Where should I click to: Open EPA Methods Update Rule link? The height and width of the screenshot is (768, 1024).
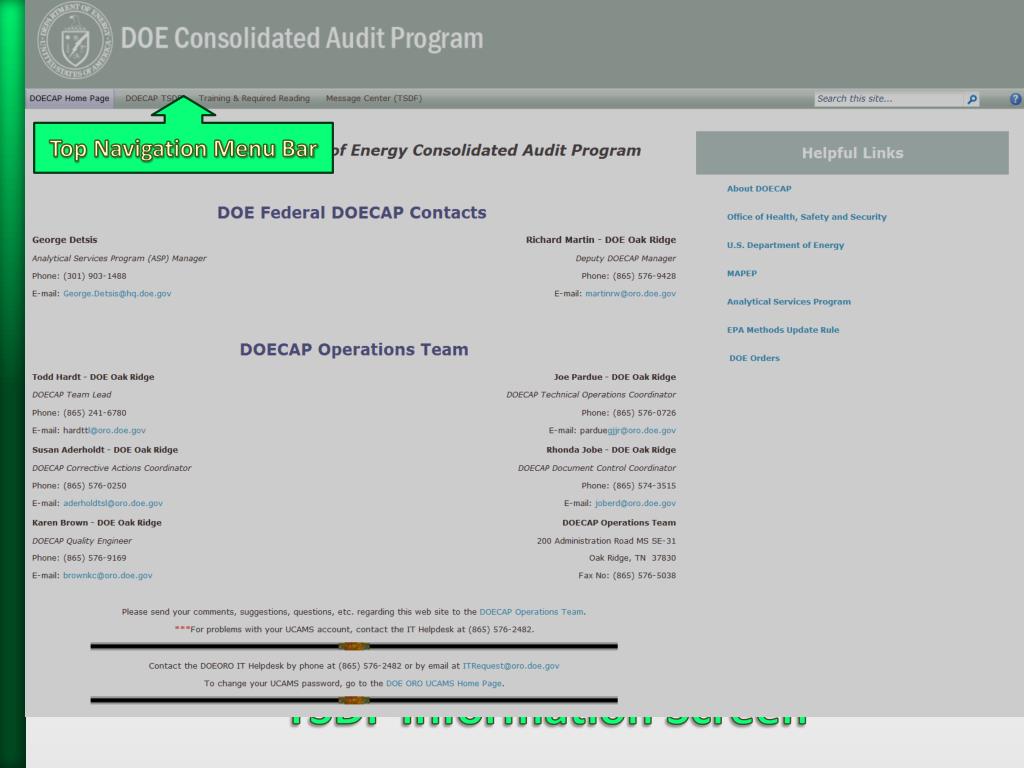coord(783,330)
